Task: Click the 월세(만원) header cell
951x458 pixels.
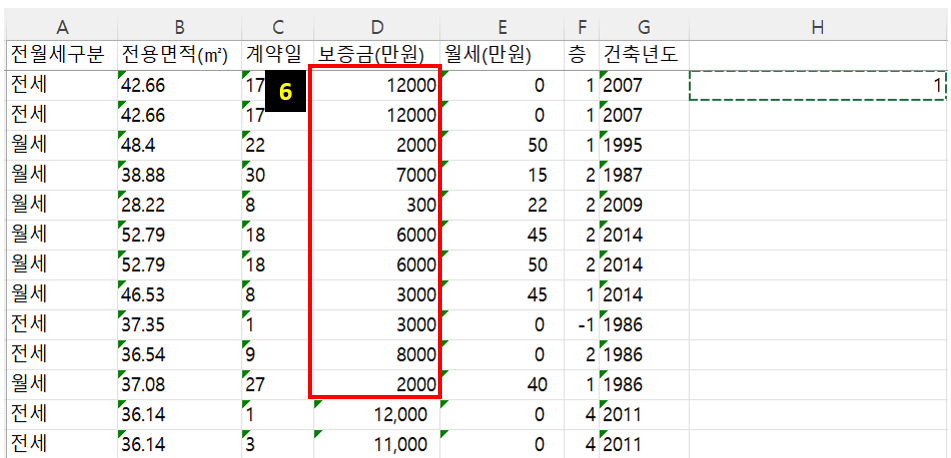Action: coord(502,55)
